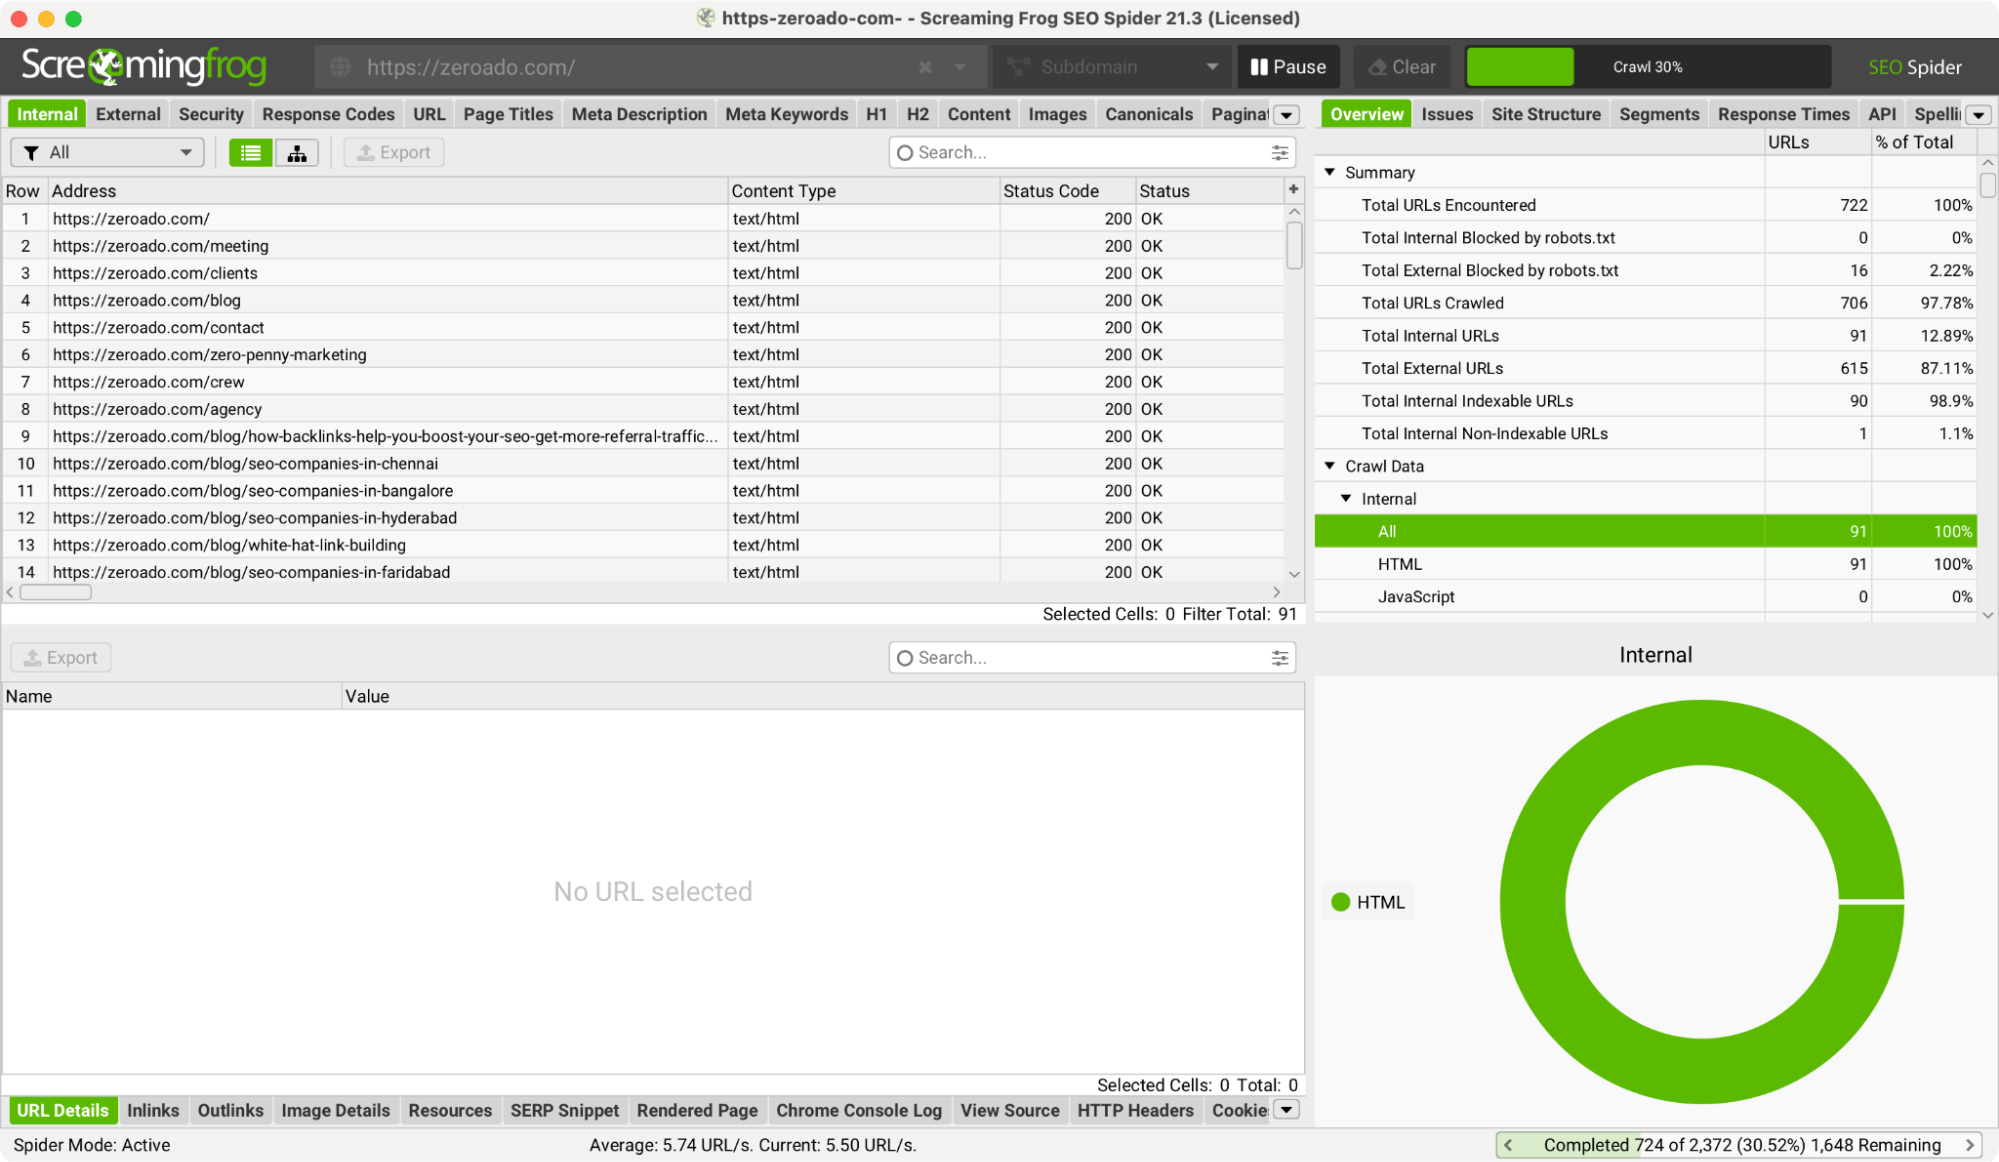
Task: Switch to tree view mode
Action: (297, 152)
